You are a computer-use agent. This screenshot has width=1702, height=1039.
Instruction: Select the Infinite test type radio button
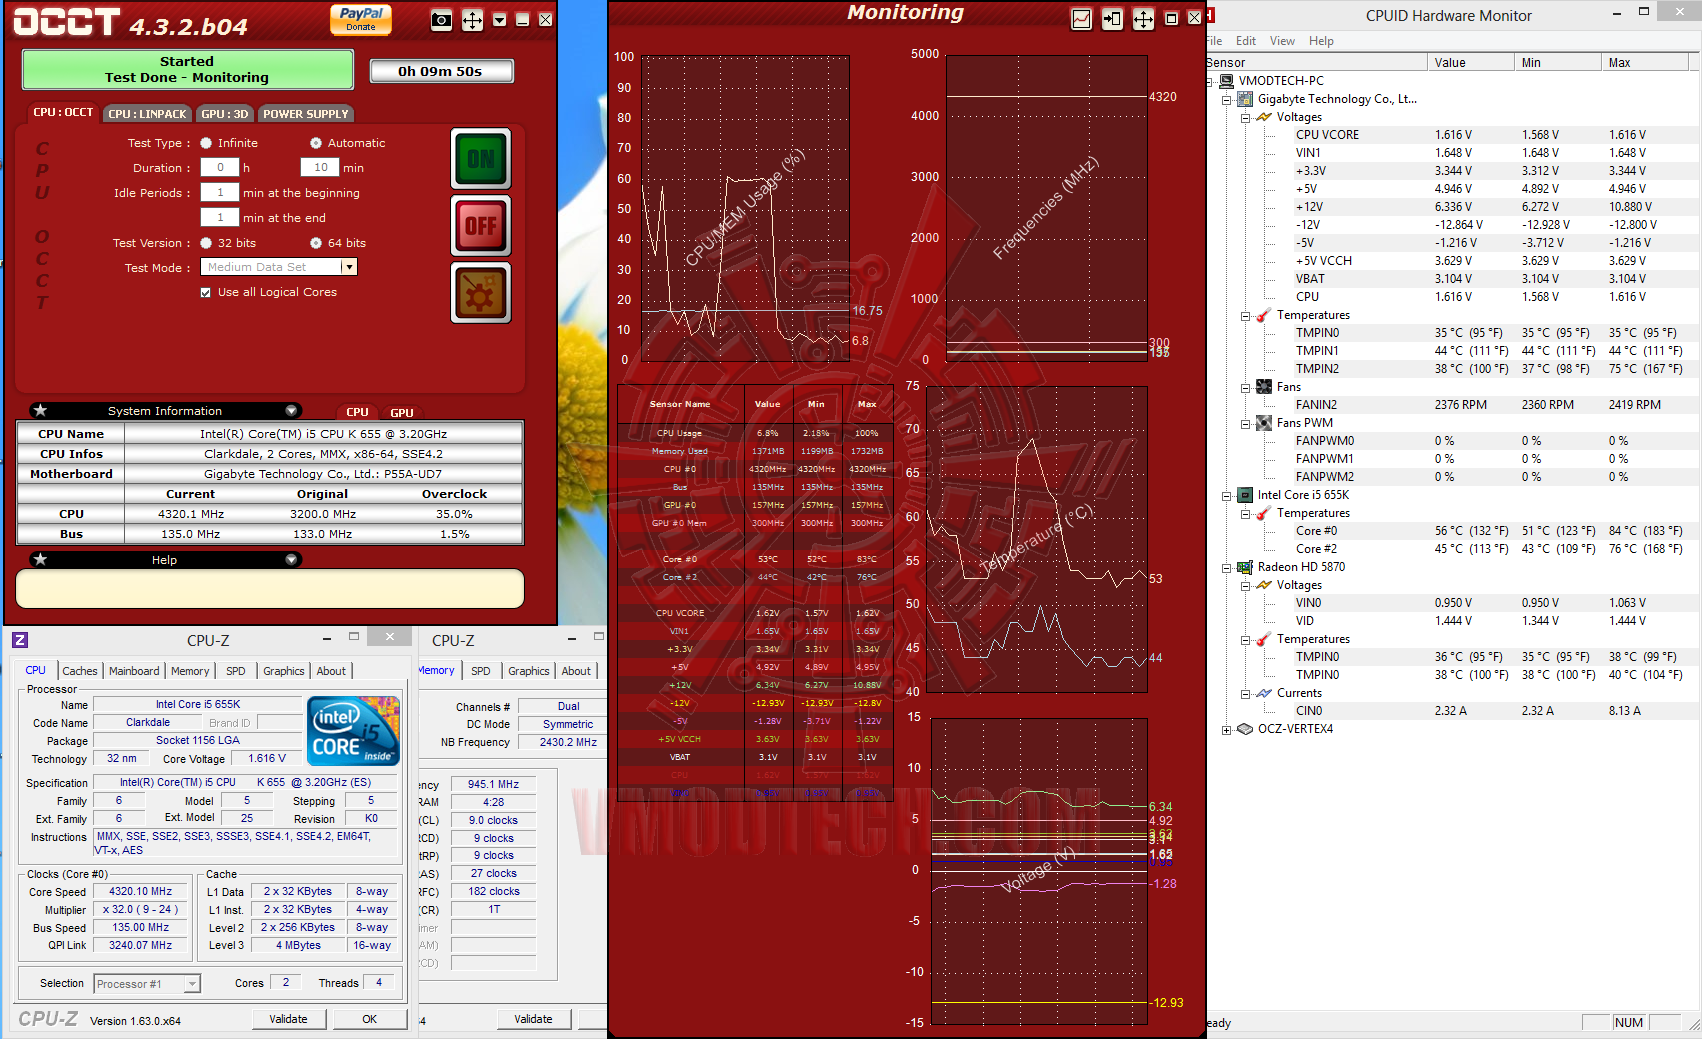pyautogui.click(x=206, y=143)
